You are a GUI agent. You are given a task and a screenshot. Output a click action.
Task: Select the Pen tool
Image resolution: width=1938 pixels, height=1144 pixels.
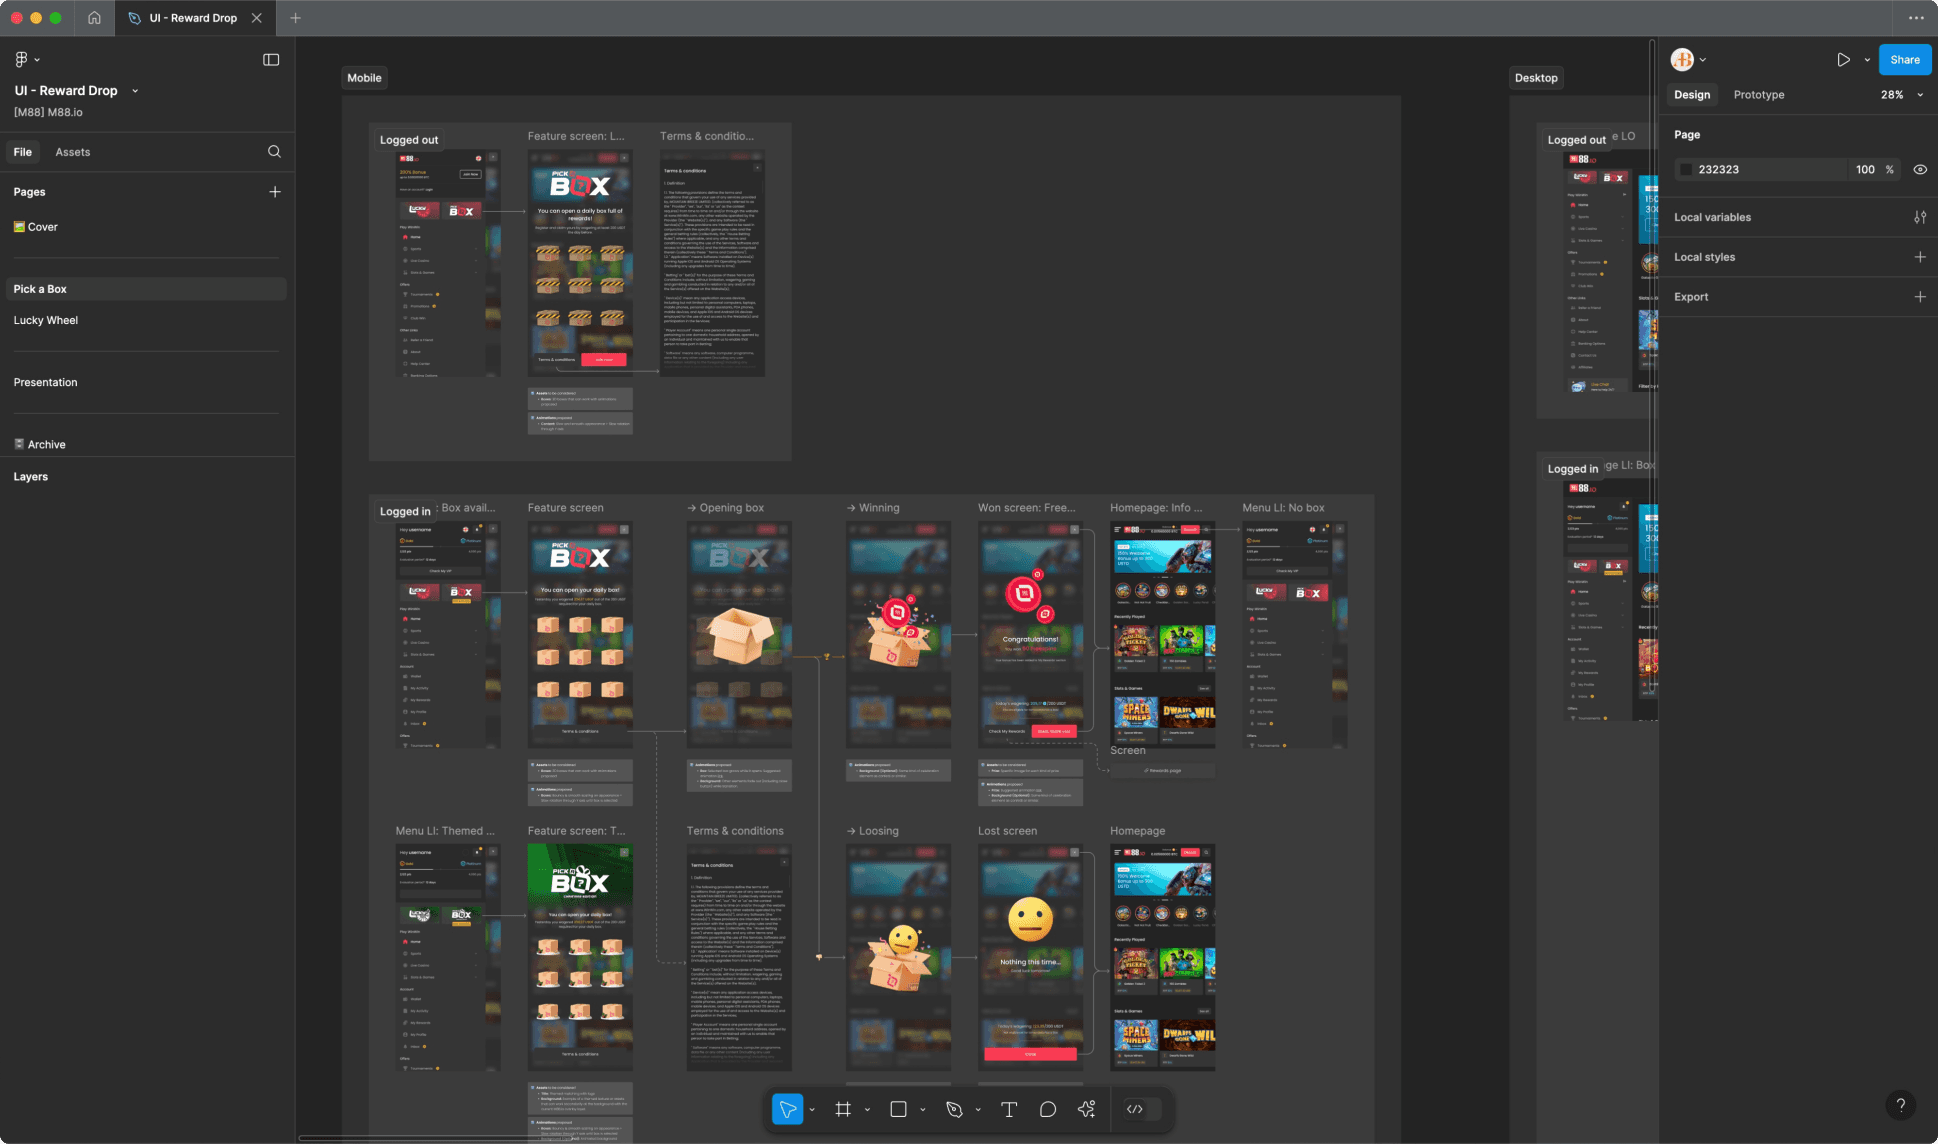point(953,1109)
